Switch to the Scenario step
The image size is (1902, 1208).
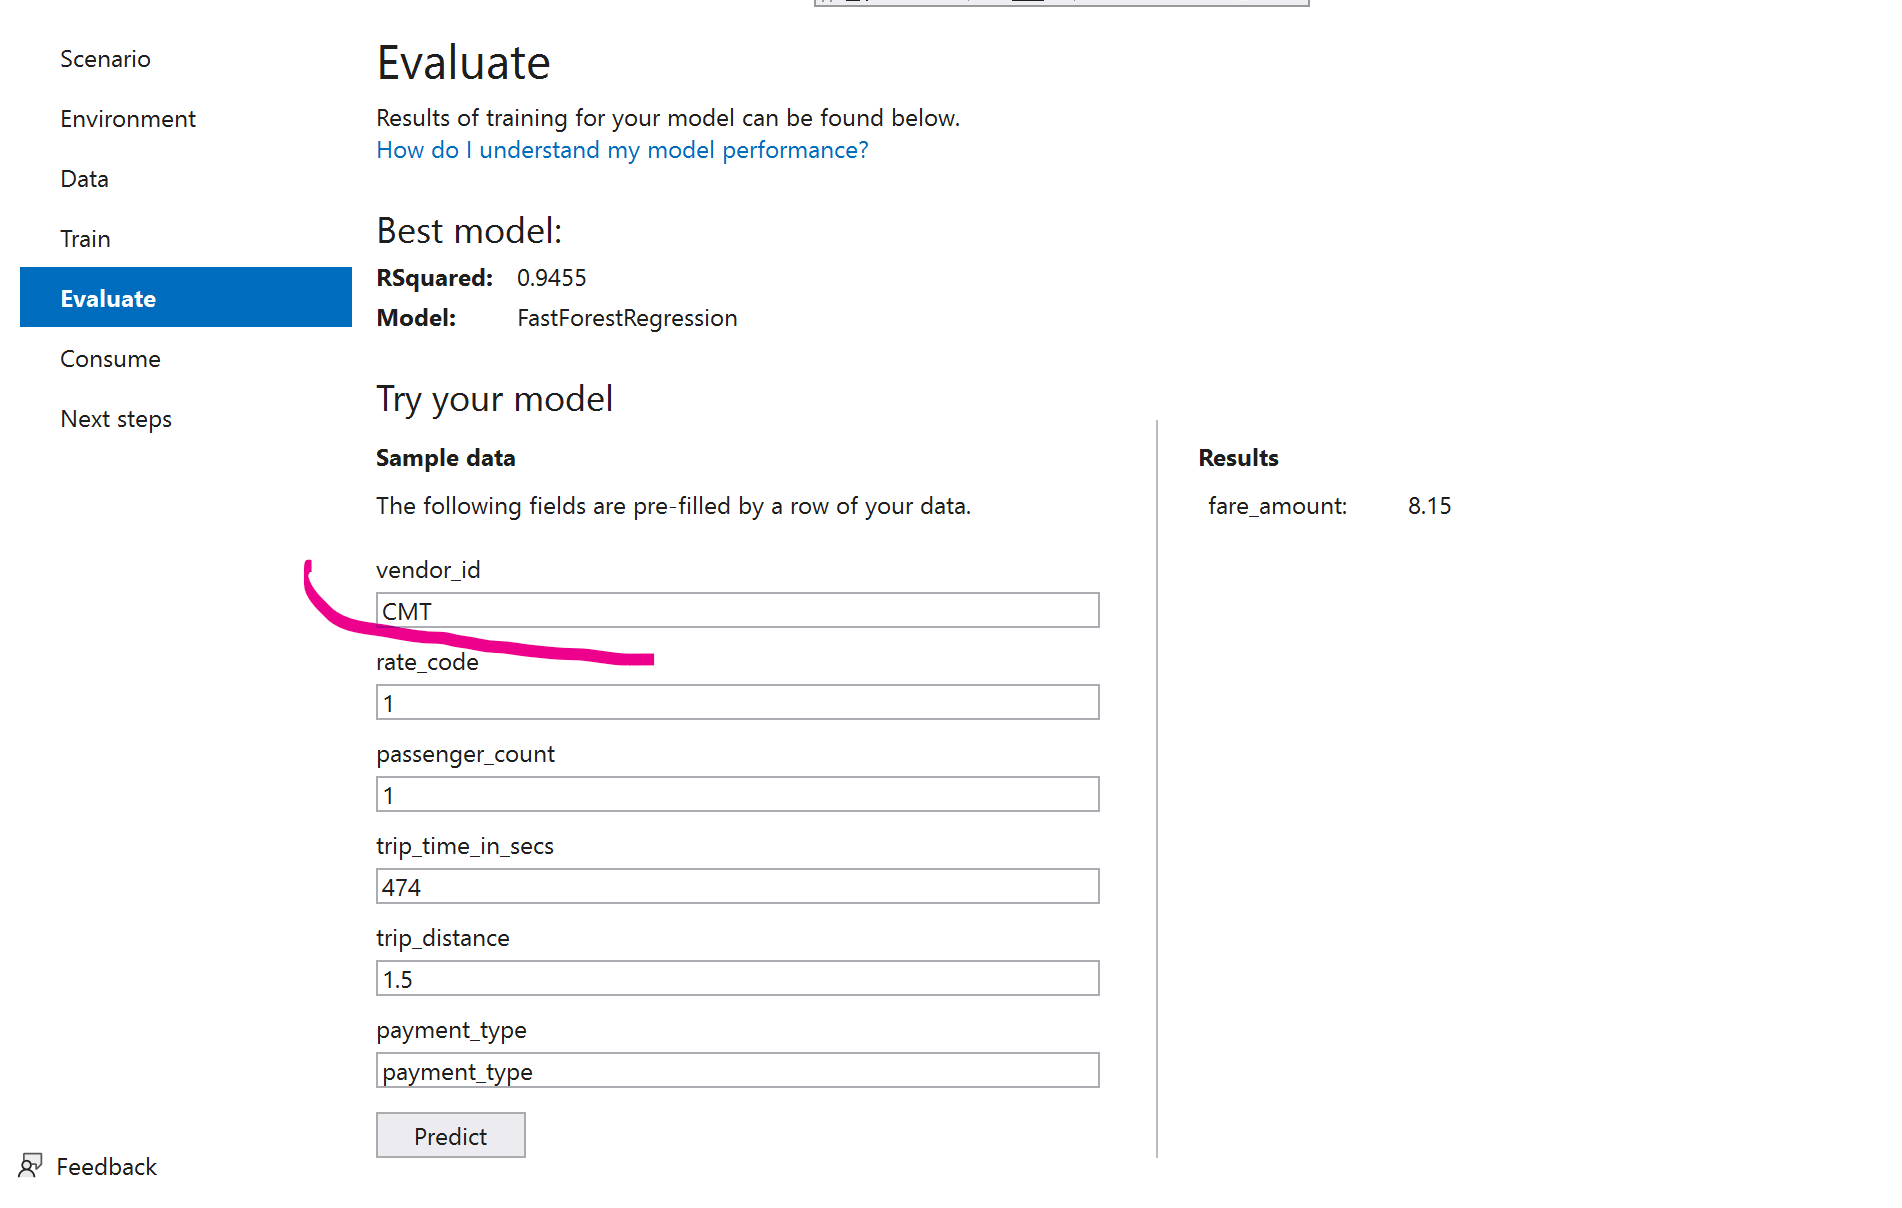pos(105,59)
